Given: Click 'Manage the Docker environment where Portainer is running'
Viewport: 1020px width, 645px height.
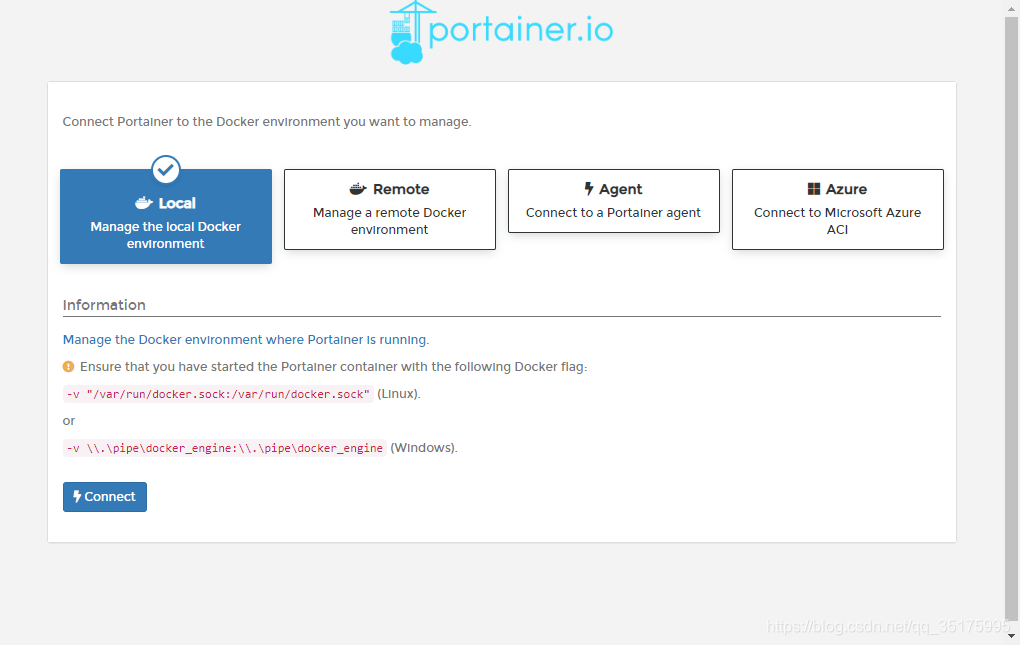Looking at the screenshot, I should click(246, 339).
